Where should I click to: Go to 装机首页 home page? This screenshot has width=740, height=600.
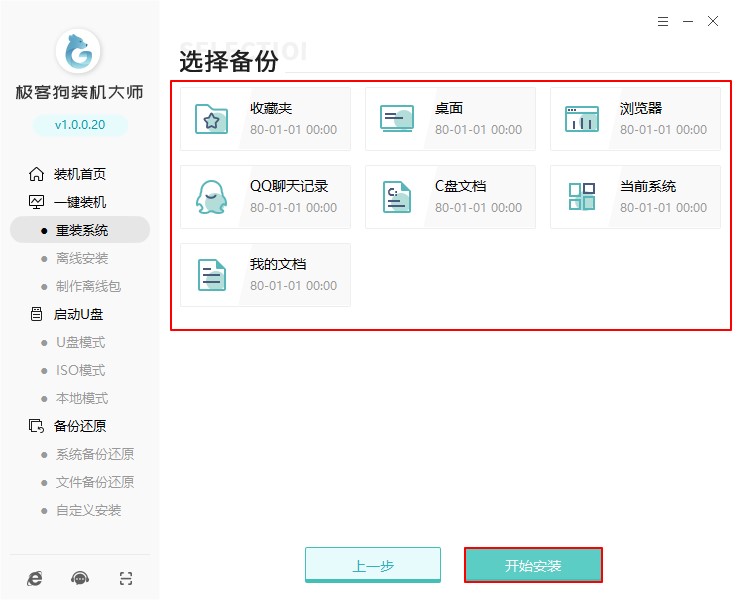[x=80, y=174]
